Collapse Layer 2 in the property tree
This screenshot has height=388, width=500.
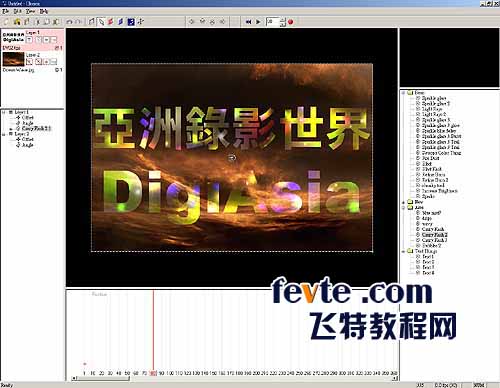[5, 134]
